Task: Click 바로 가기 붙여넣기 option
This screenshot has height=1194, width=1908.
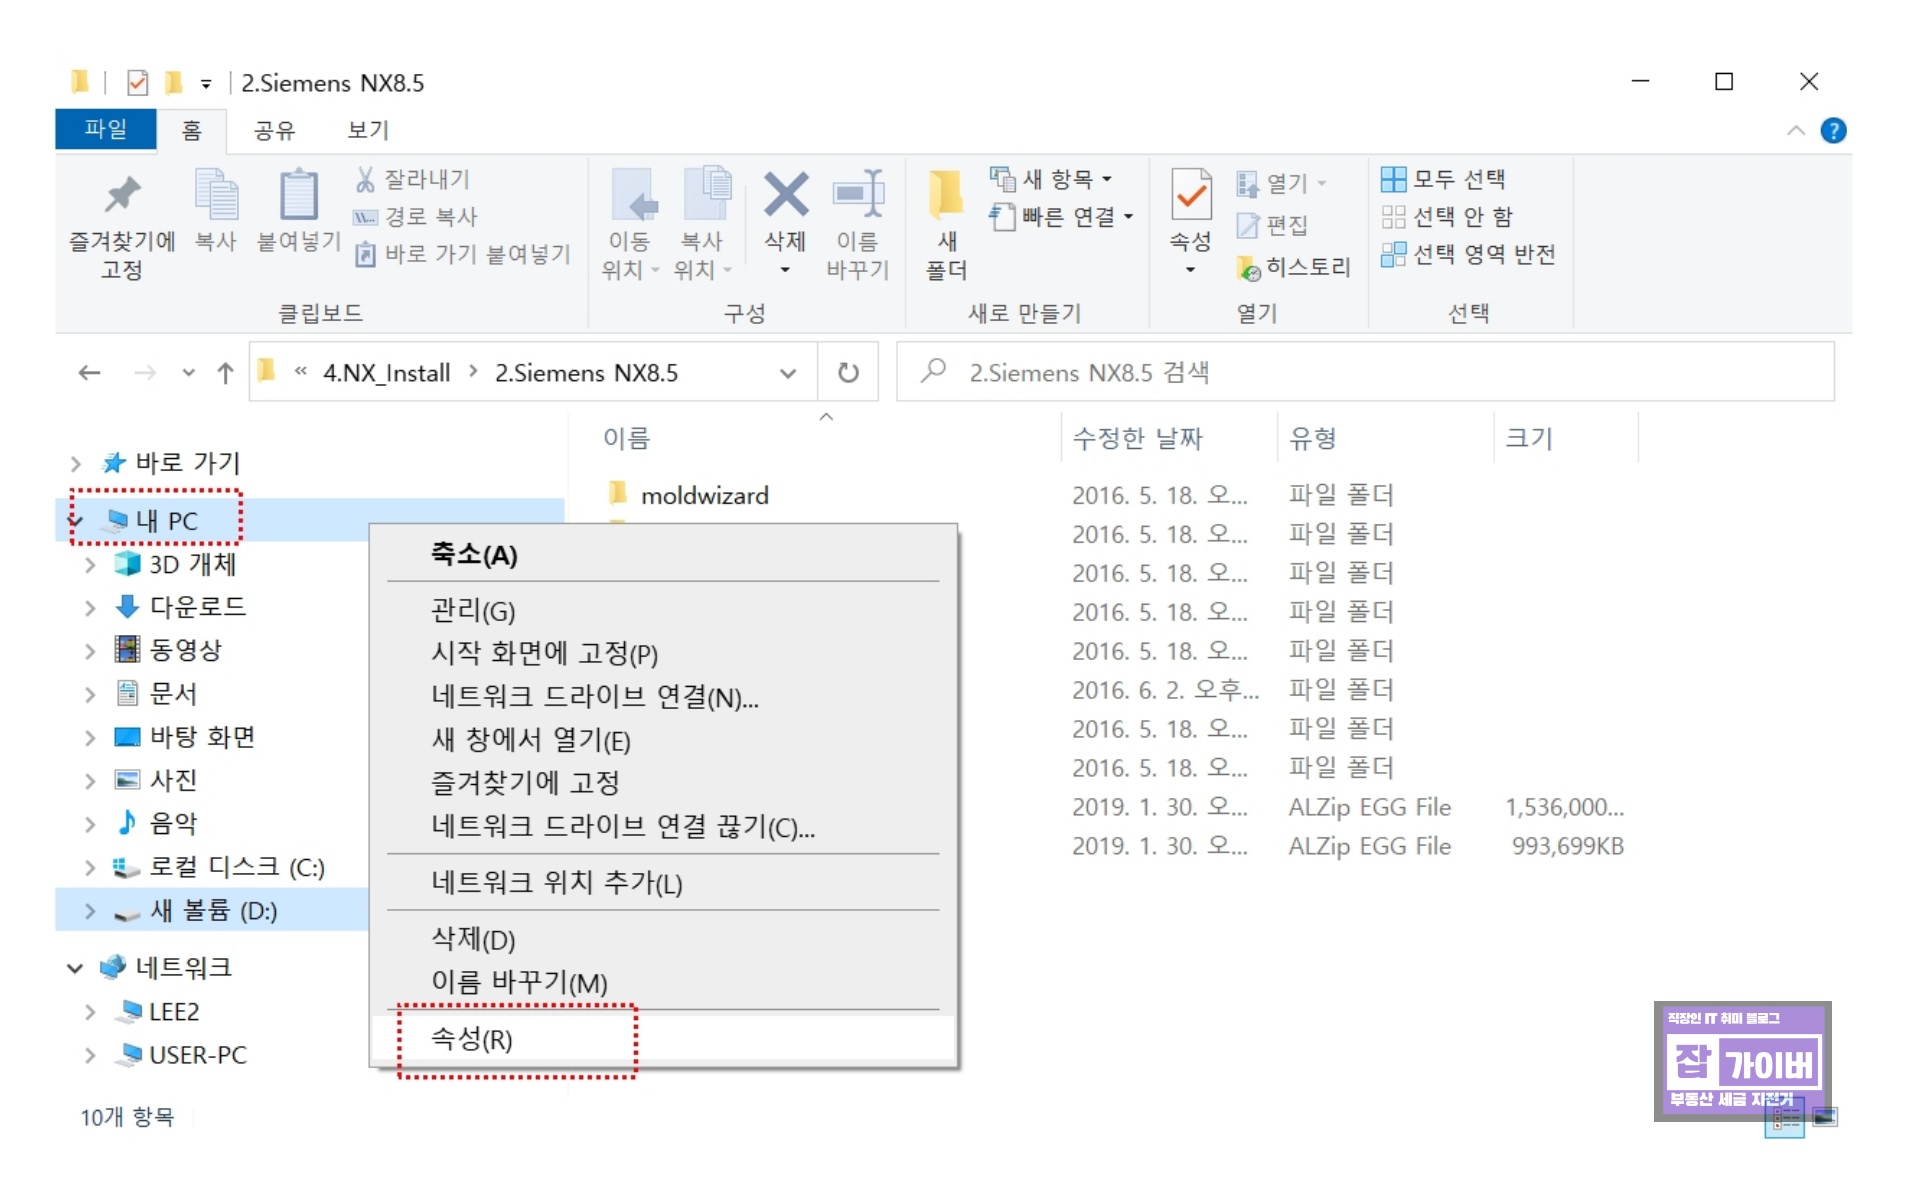Action: [462, 255]
